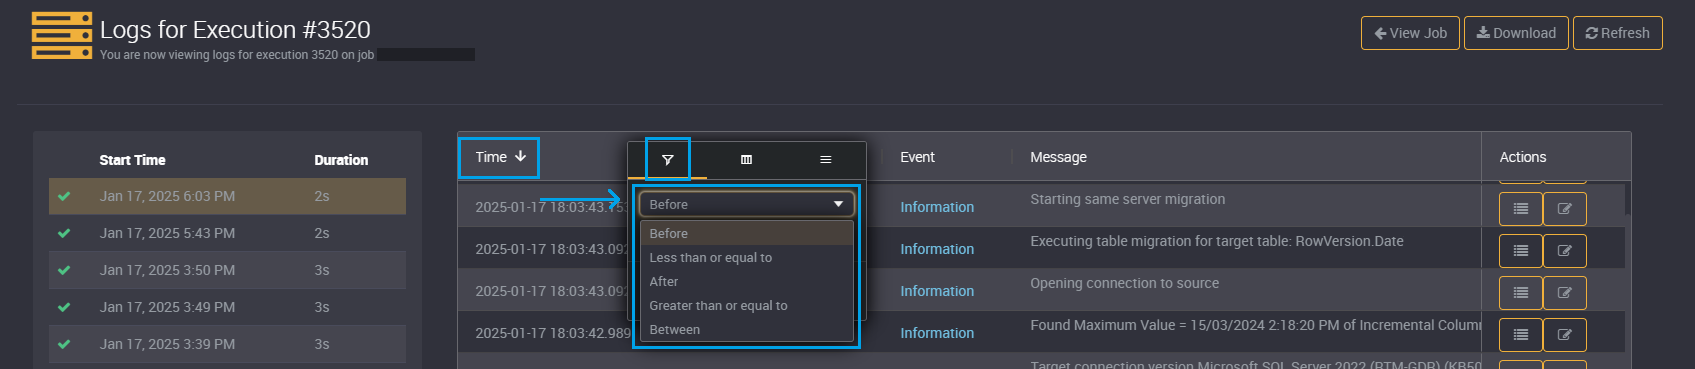Viewport: 1695px width, 369px height.
Task: Select execution started Jan 17, 2025 5:43 PM
Action: pyautogui.click(x=227, y=233)
